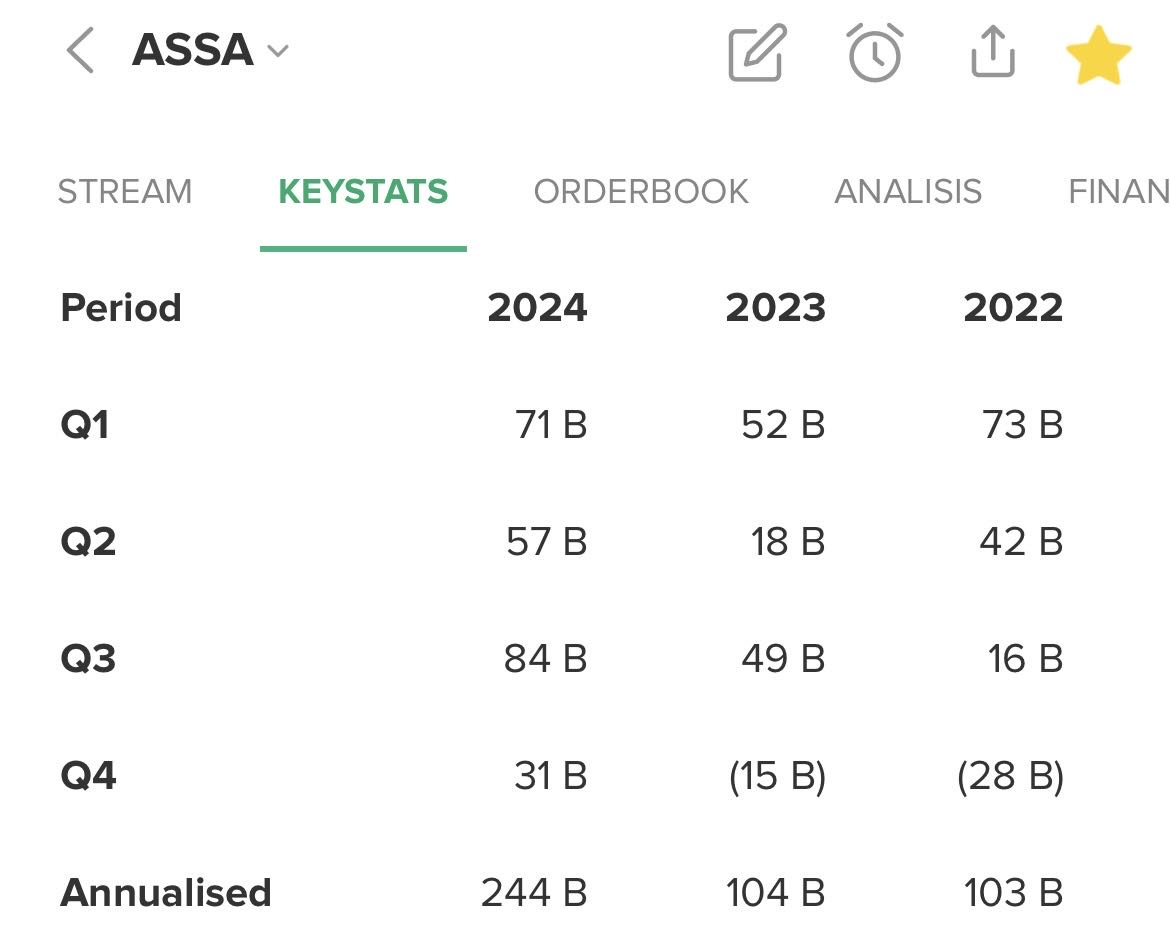Toggle the yellow favorite star
Screen dimensions: 1170x947
click(x=1098, y=55)
